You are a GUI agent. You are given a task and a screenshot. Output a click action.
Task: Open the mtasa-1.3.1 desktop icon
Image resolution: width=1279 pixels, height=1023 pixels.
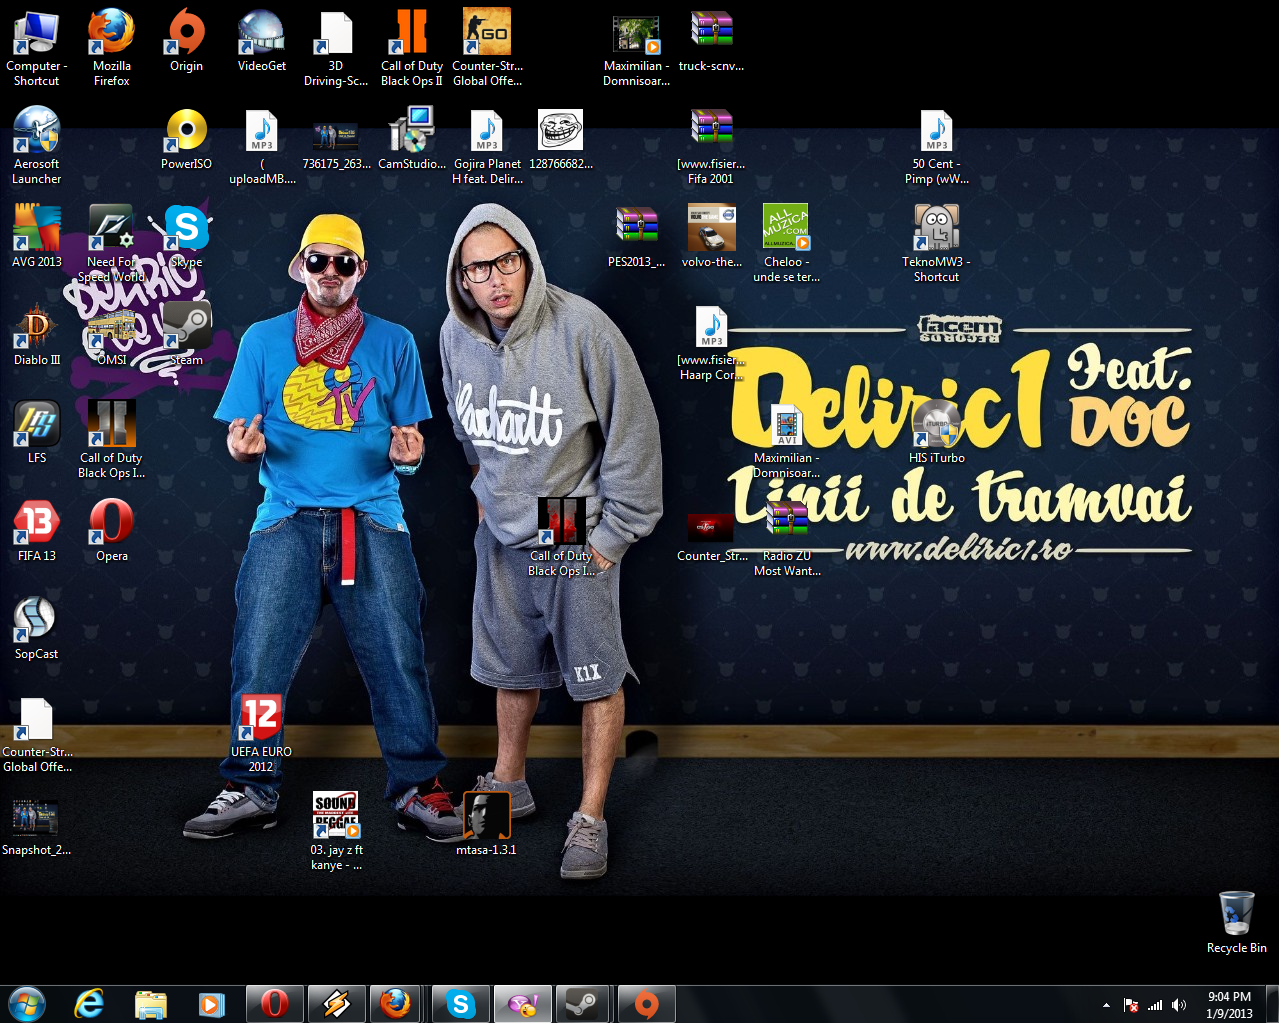click(486, 824)
